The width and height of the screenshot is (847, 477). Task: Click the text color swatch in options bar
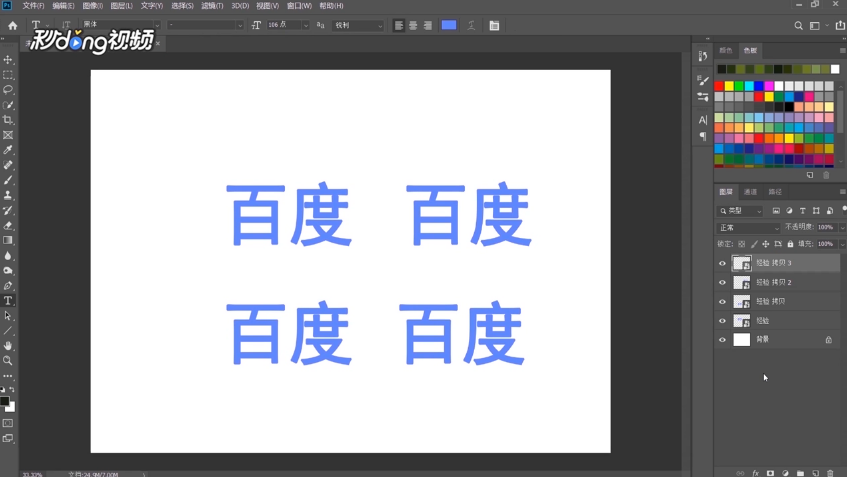[x=449, y=25]
